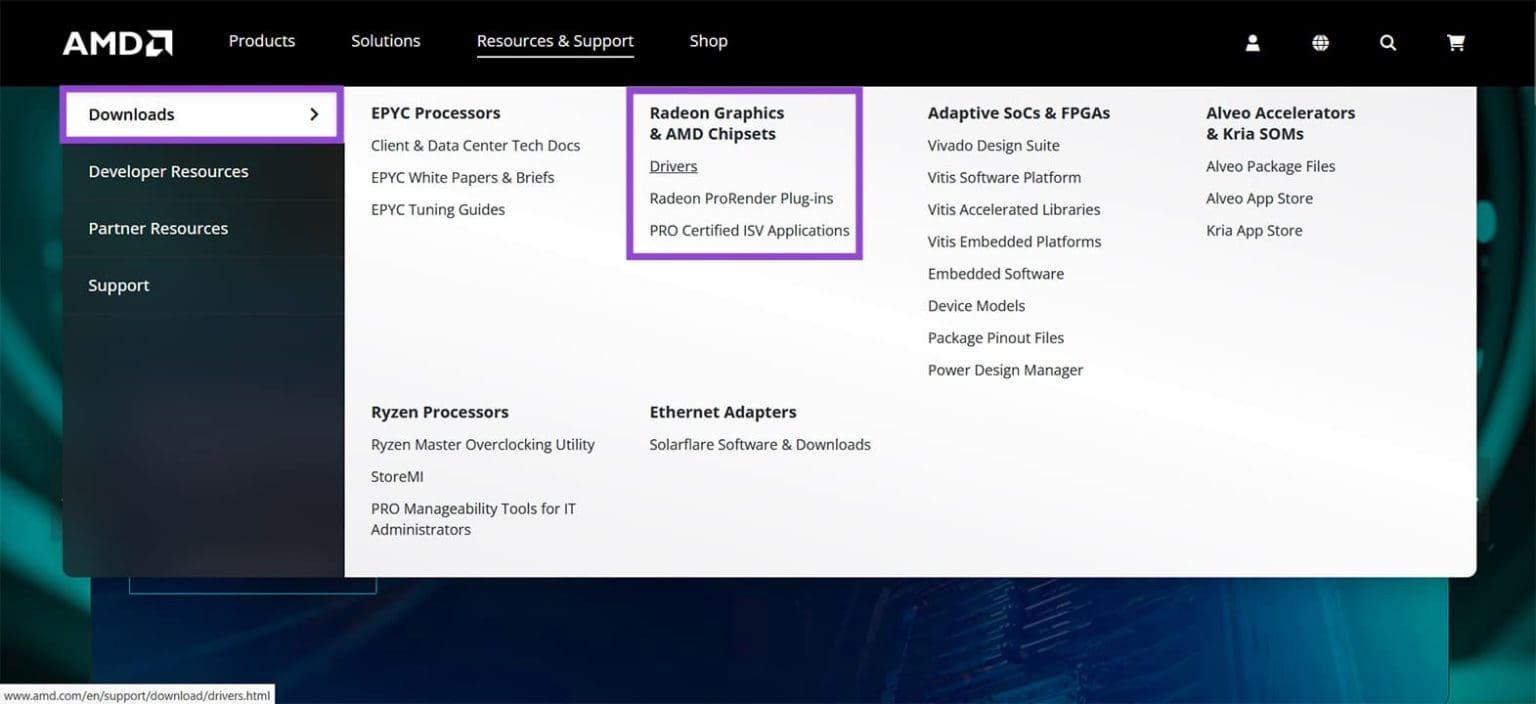The width and height of the screenshot is (1536, 704).
Task: Open EPYC Tuning Guides
Action: [437, 209]
